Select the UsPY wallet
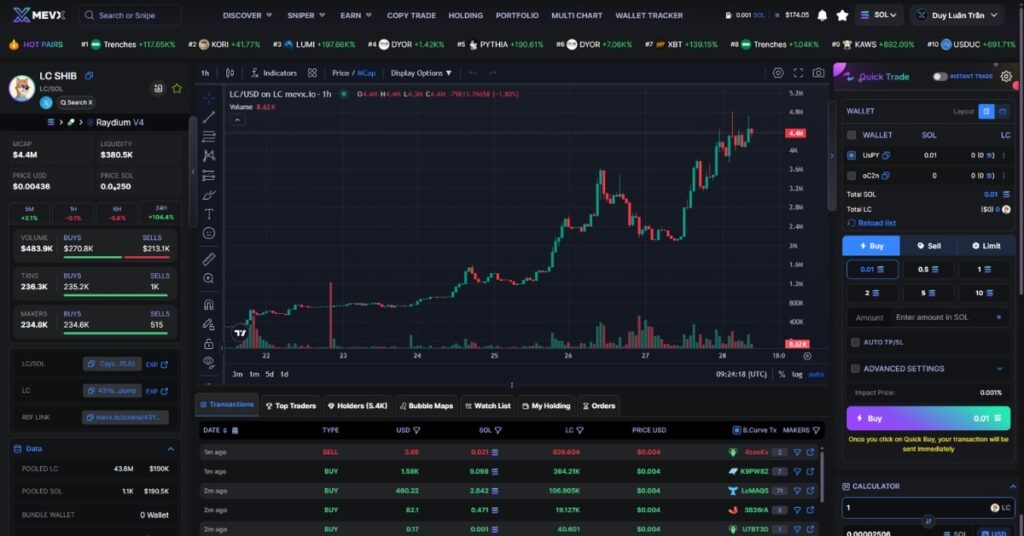Screen dimensions: 1024x536 (852, 155)
